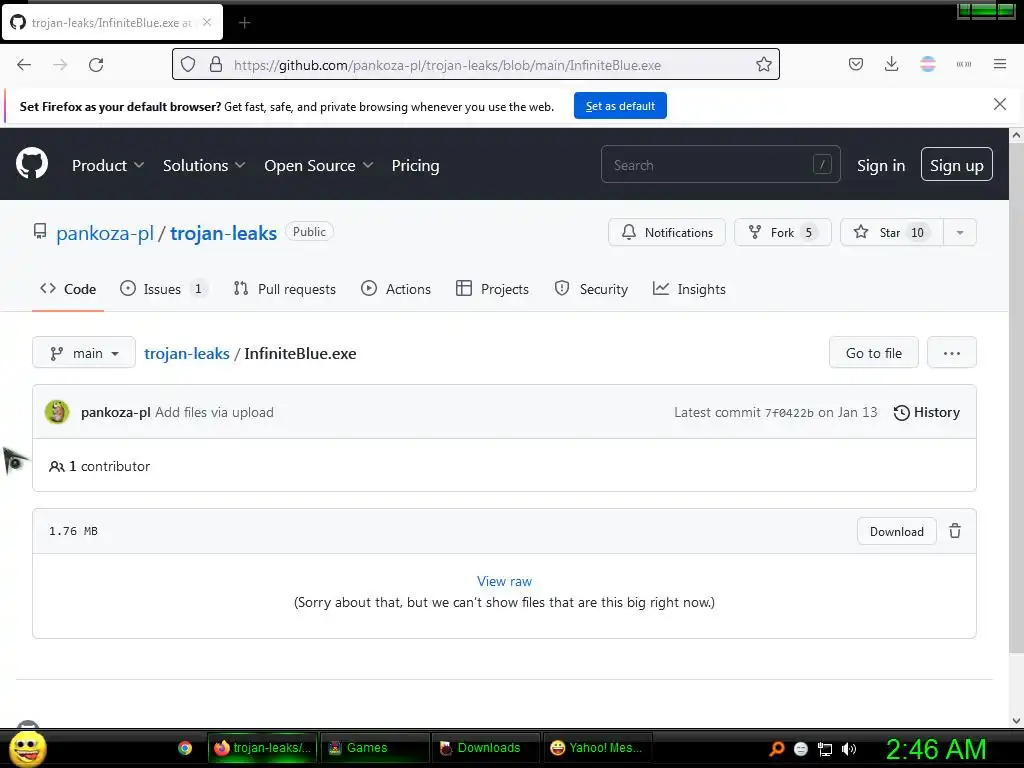Switch to Yahoo! Messenger taskbar window
The height and width of the screenshot is (768, 1024).
pos(597,748)
